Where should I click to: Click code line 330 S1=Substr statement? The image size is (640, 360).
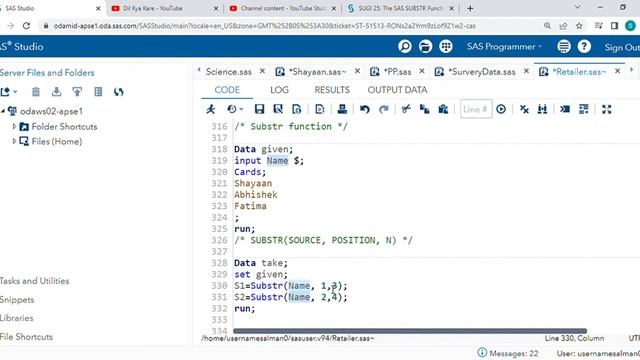pyautogui.click(x=291, y=286)
